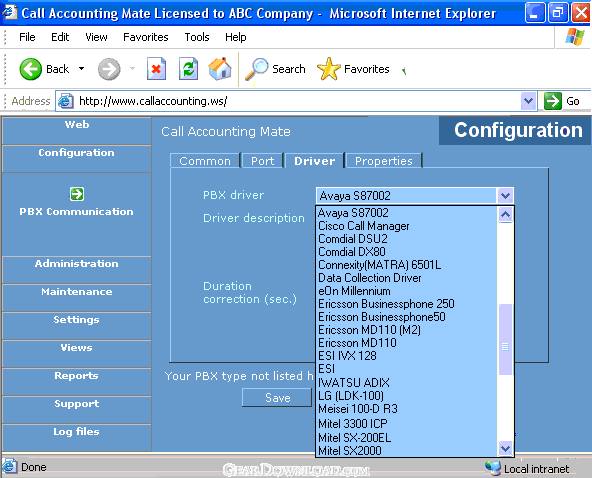
Task: Click the page icon in the address bar
Action: coord(66,101)
